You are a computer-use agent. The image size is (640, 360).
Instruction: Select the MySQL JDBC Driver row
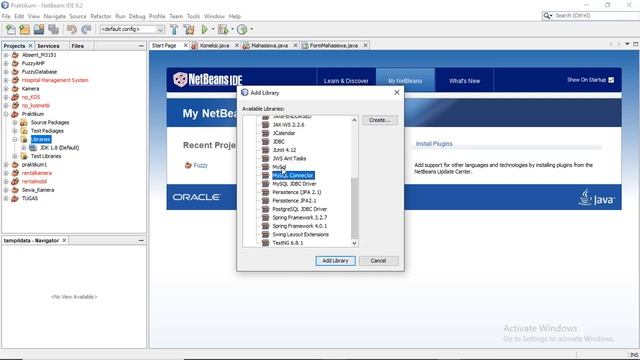(x=294, y=184)
